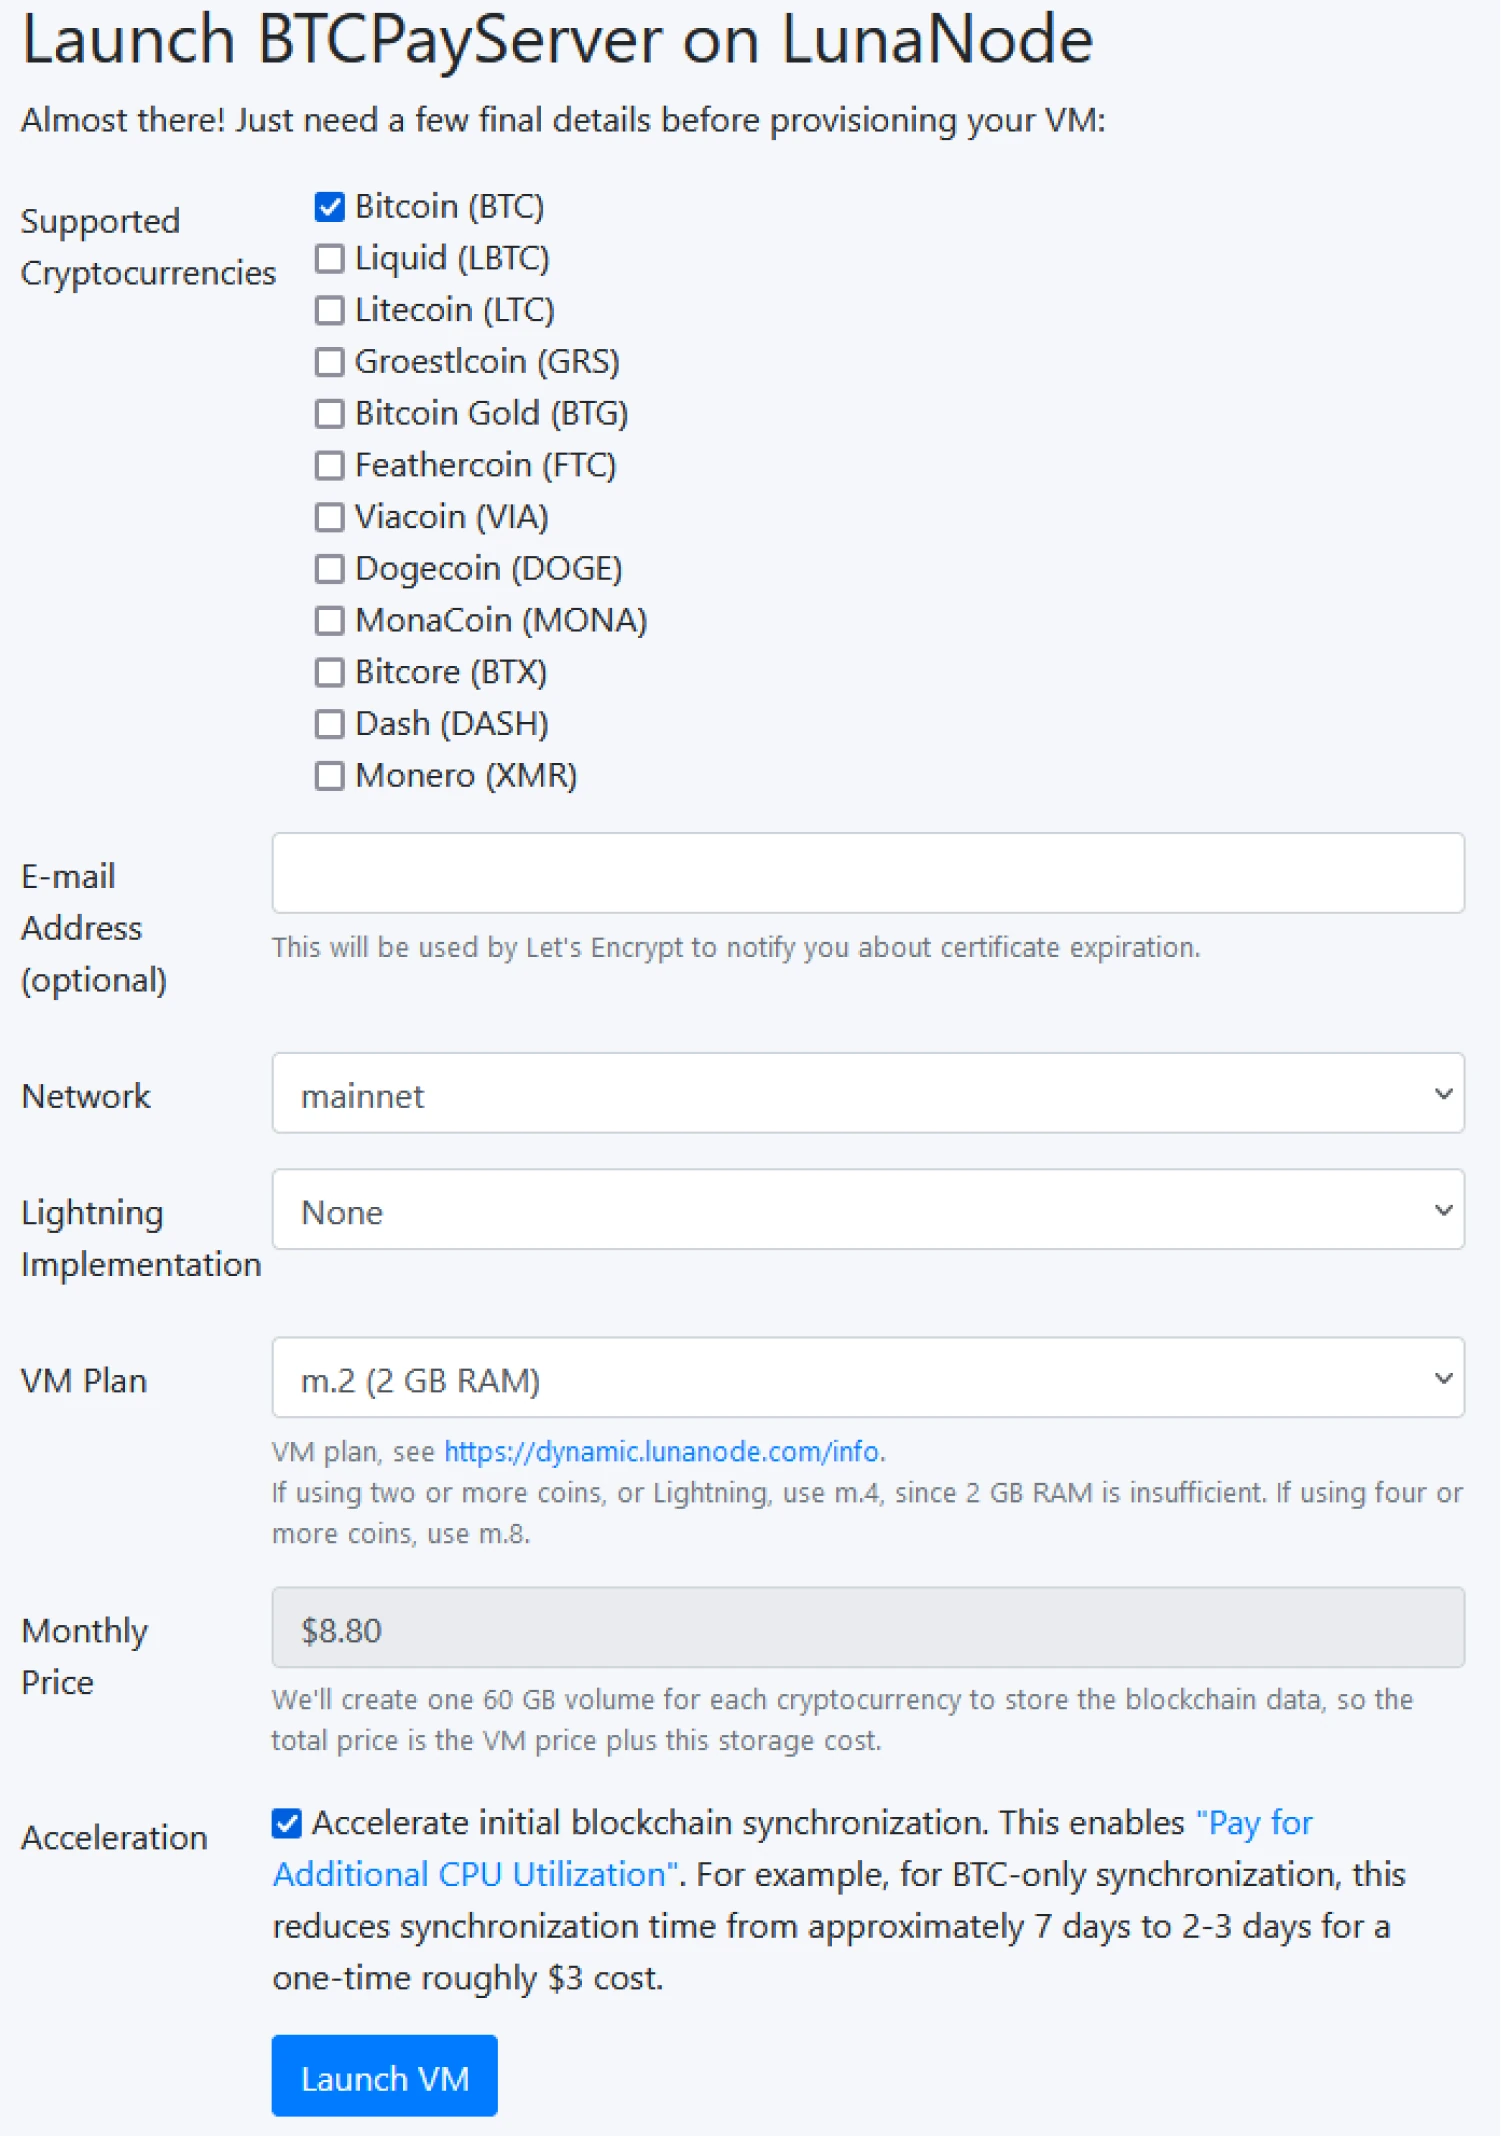Image resolution: width=1501 pixels, height=2136 pixels.
Task: Enable MonaCoin (MONA) checkbox
Action: click(x=329, y=621)
